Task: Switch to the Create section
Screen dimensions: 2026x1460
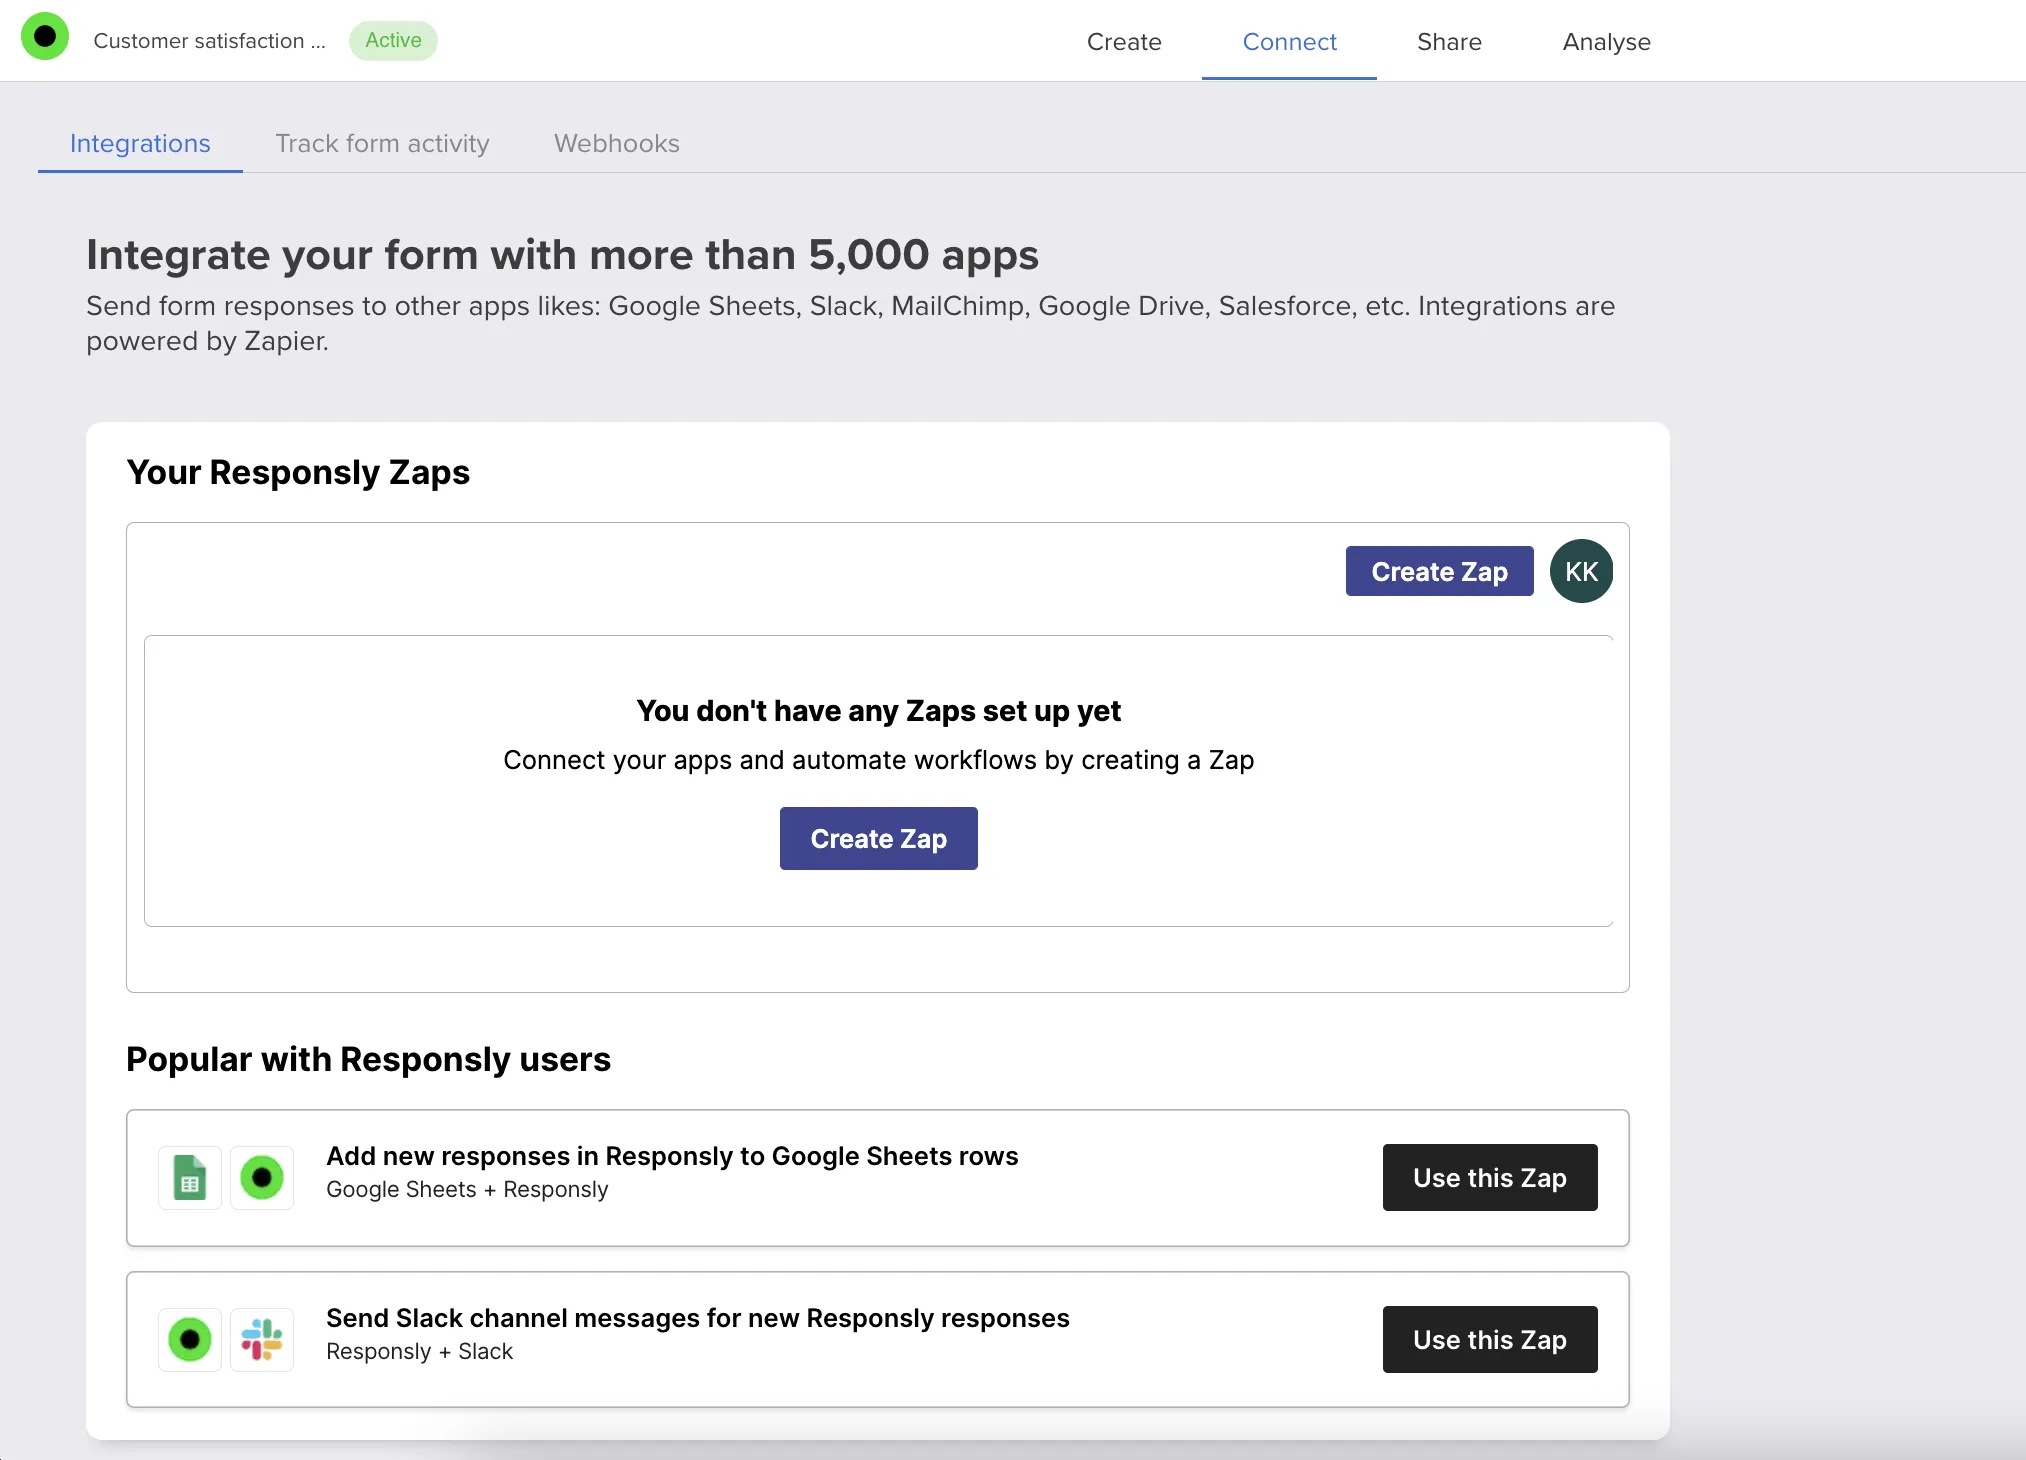Action: (x=1124, y=42)
